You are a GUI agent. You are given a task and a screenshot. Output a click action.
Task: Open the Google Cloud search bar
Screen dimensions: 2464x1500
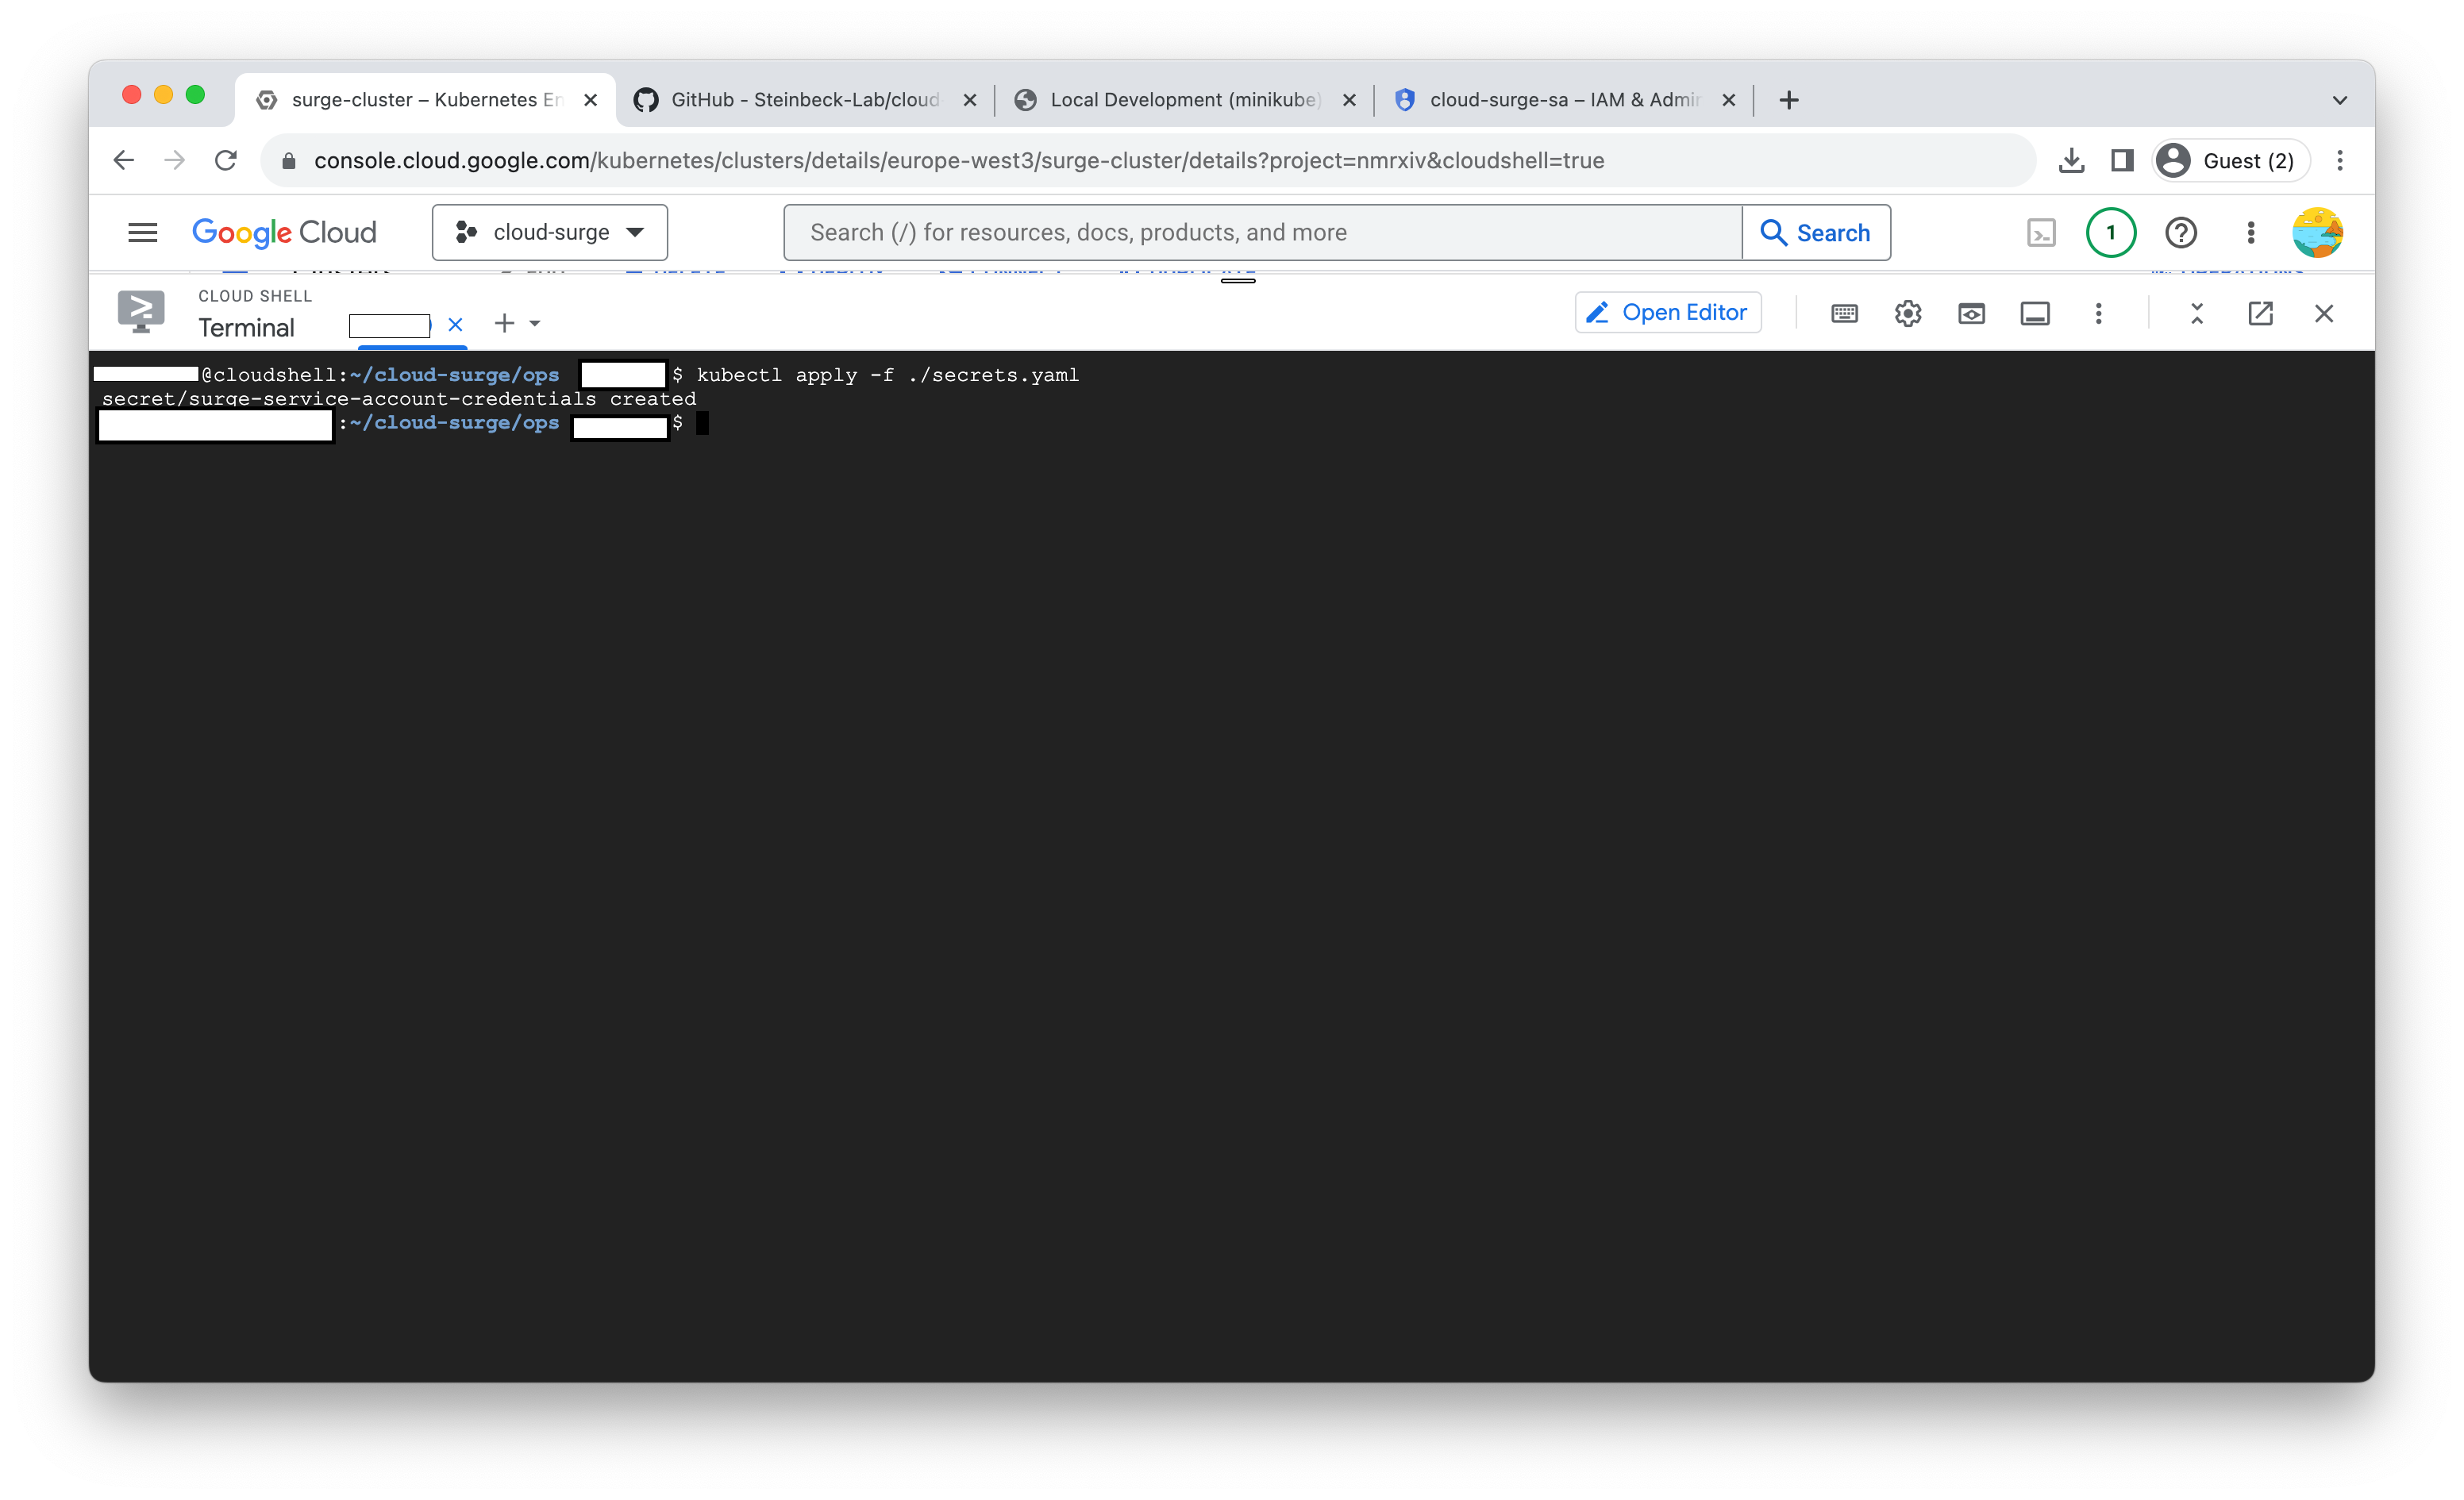1264,231
